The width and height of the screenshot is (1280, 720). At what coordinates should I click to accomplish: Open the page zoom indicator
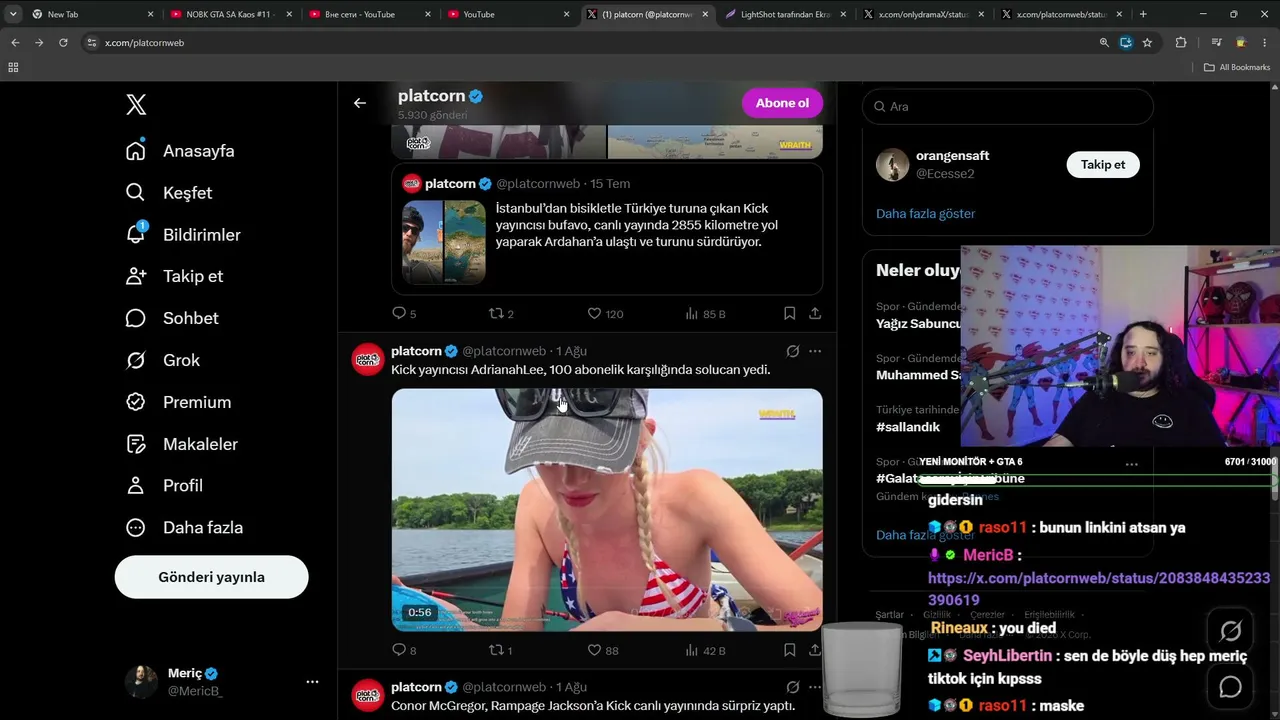point(1104,43)
